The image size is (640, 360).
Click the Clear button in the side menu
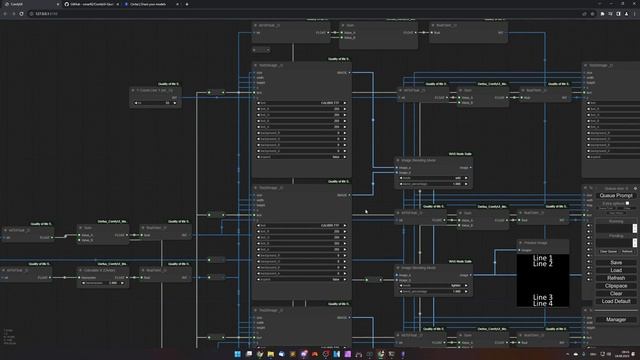[616, 293]
